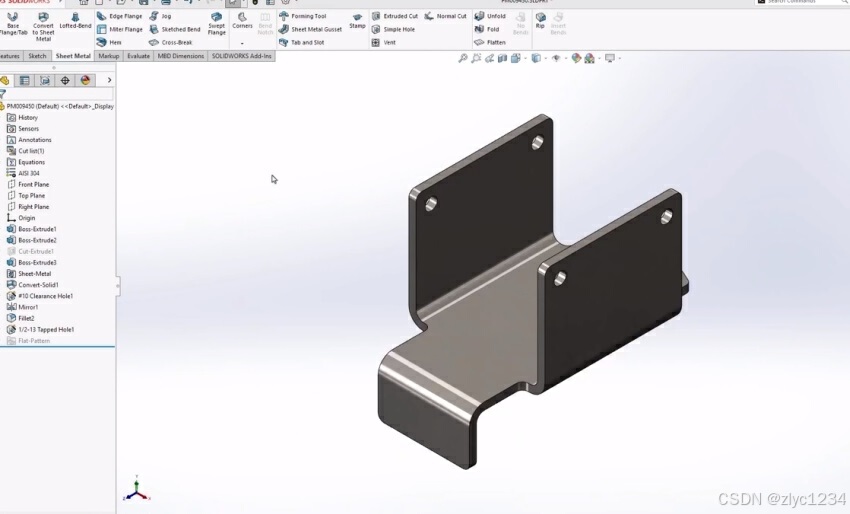Select the Convert-Solid1 feature
Image resolution: width=850 pixels, height=514 pixels.
[x=33, y=285]
